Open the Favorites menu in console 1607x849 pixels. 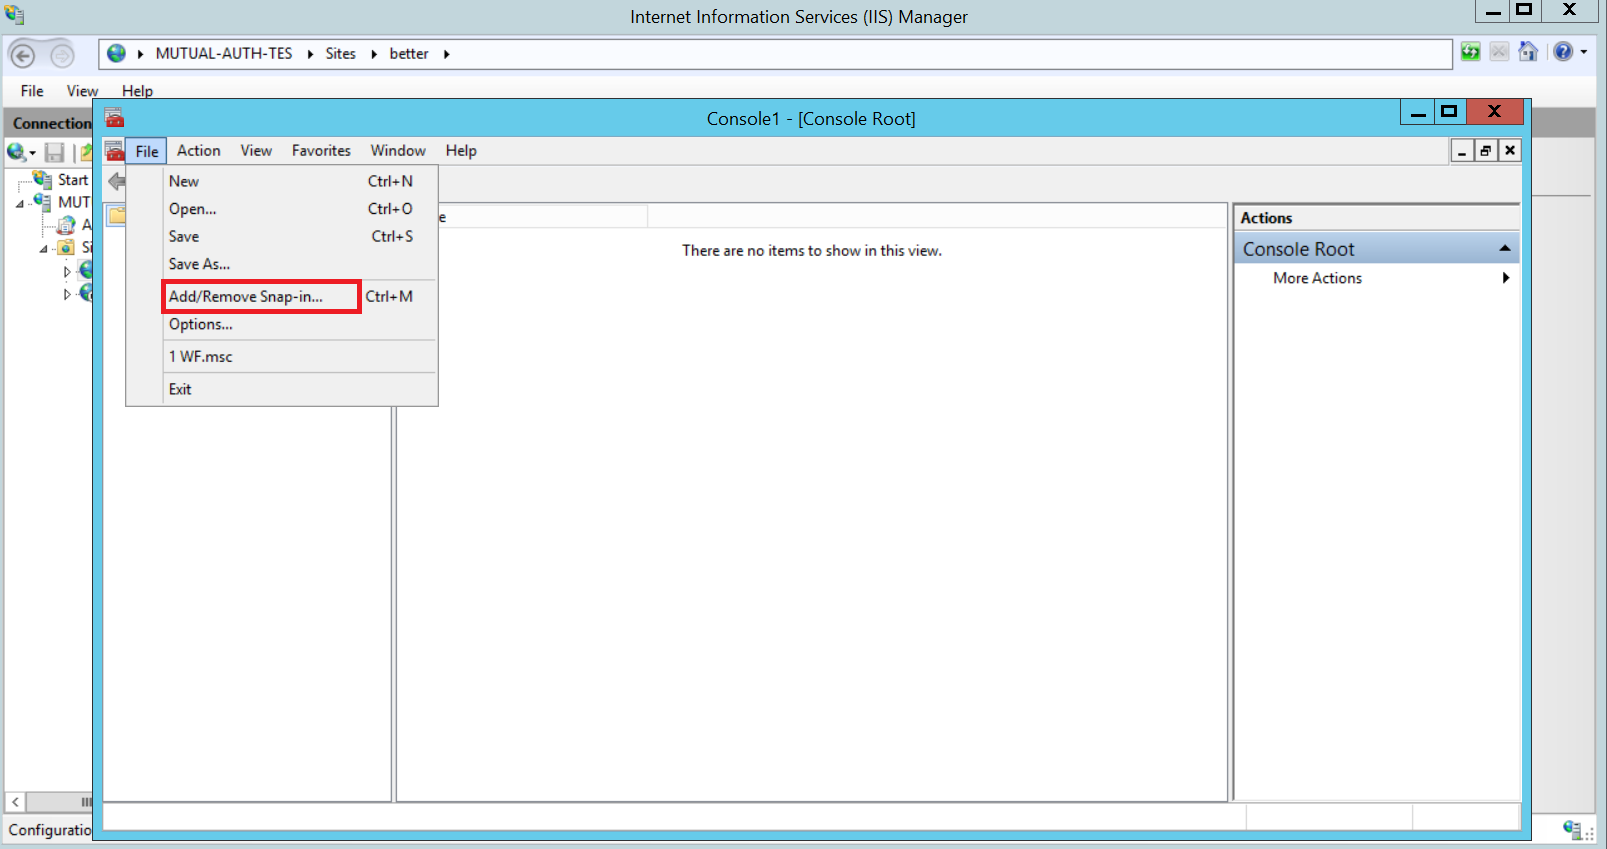tap(321, 151)
